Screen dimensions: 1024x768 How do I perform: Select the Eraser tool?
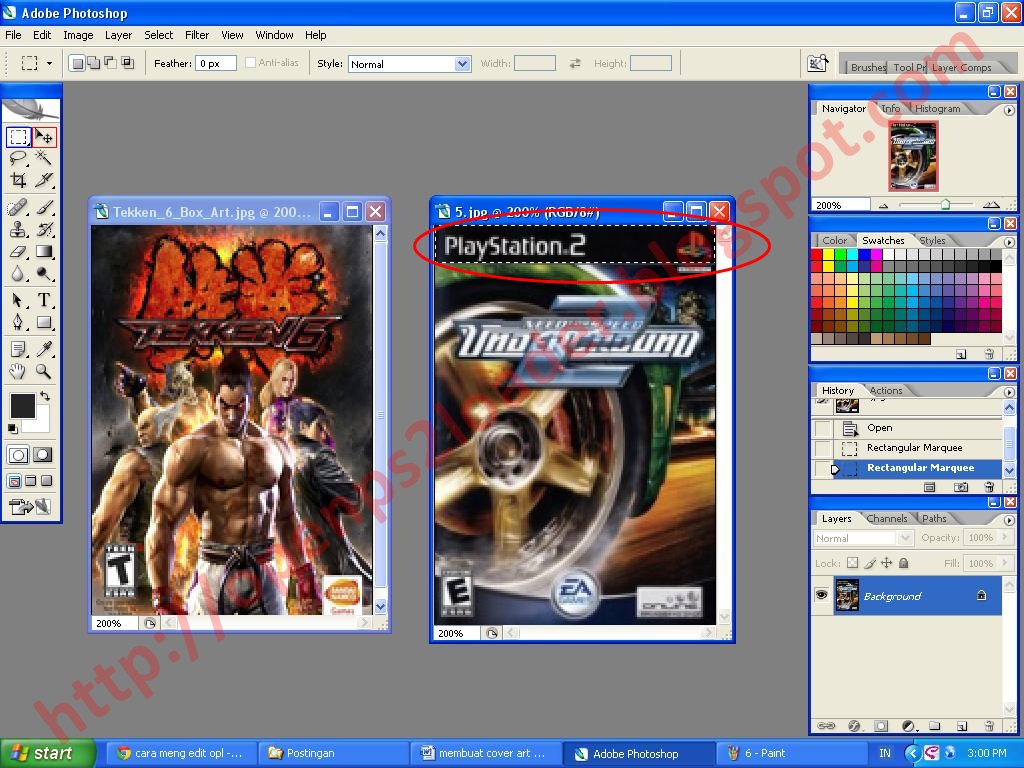(18, 251)
